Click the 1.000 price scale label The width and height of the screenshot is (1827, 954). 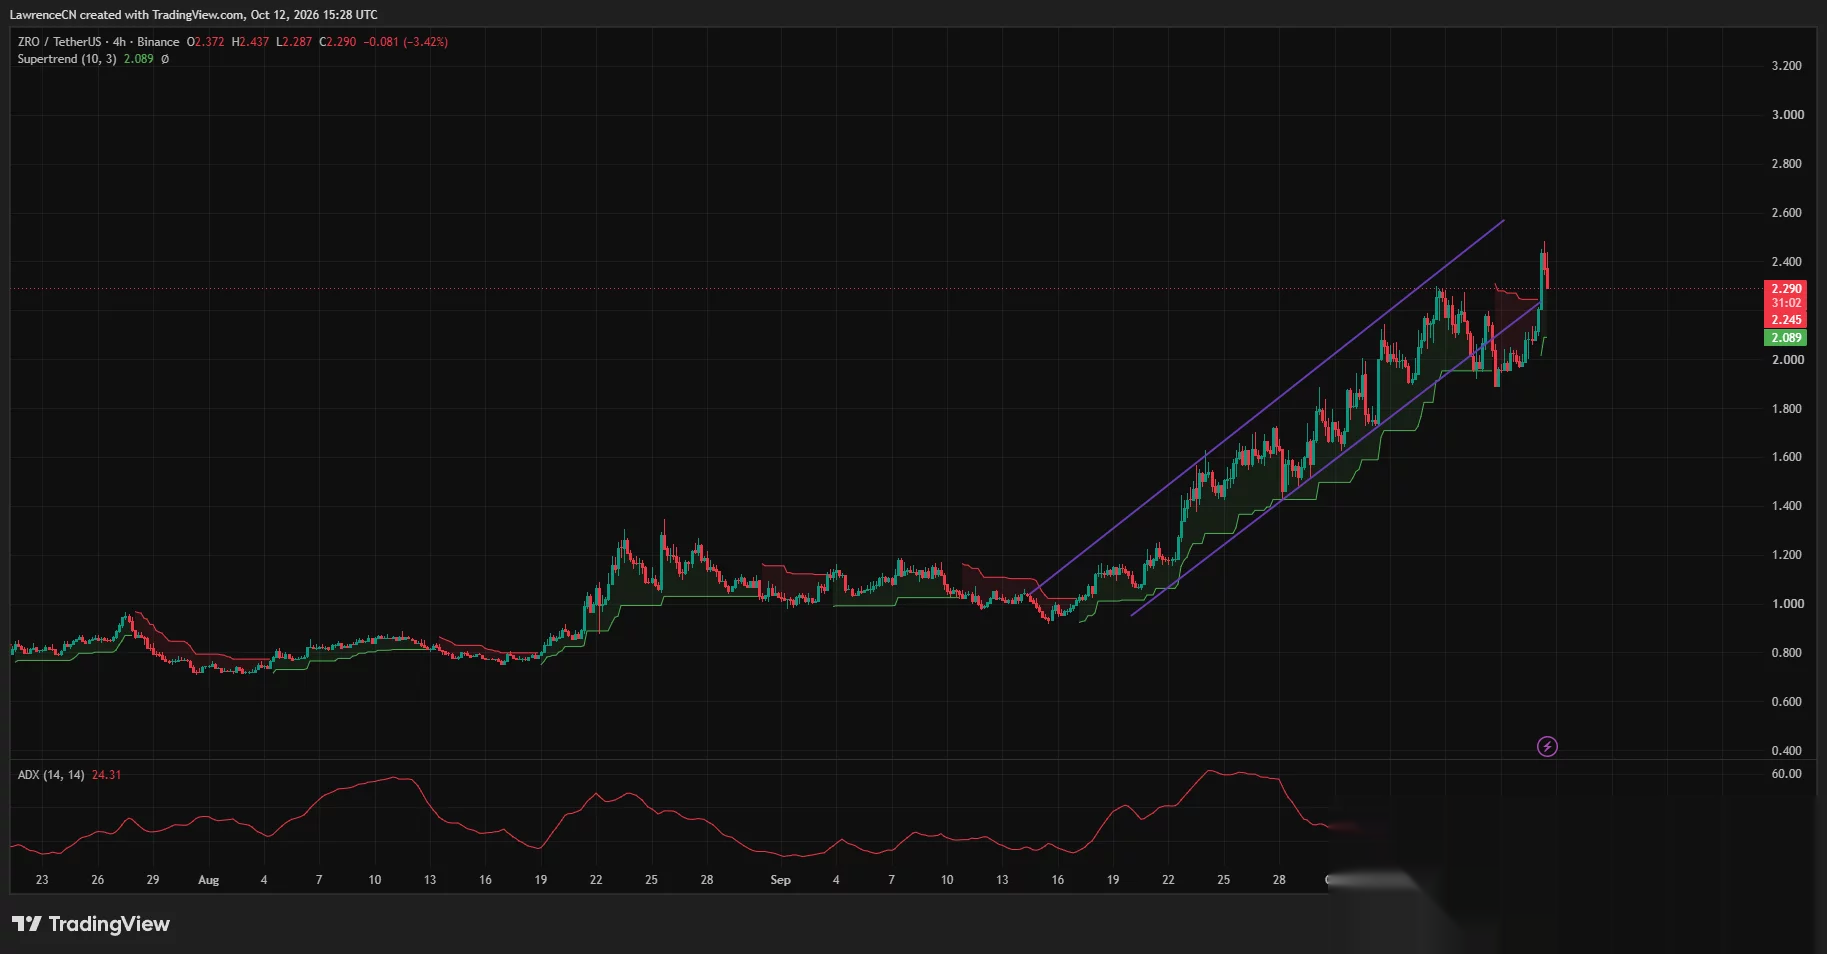(x=1787, y=604)
